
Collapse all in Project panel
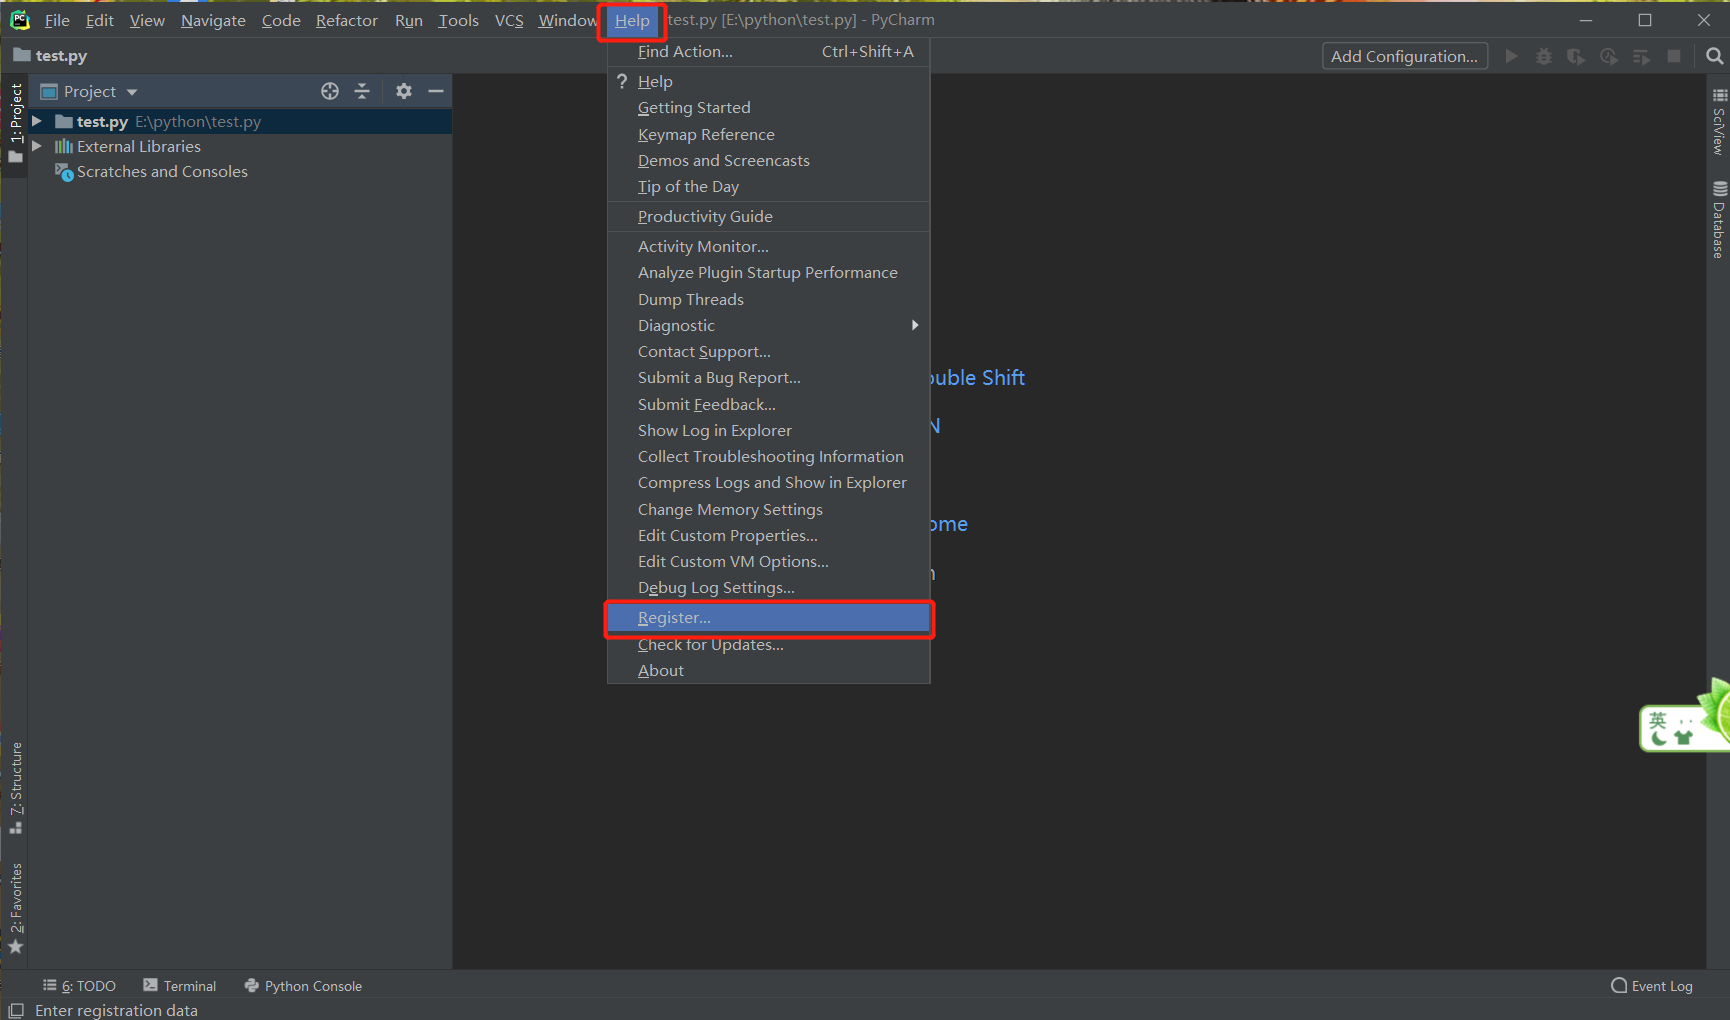click(x=362, y=91)
